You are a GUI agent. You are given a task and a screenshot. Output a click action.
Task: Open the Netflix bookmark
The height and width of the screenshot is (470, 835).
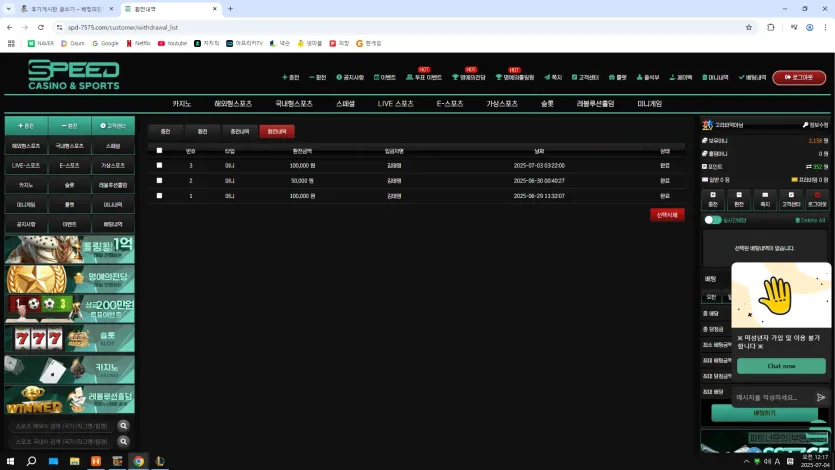tap(138, 44)
